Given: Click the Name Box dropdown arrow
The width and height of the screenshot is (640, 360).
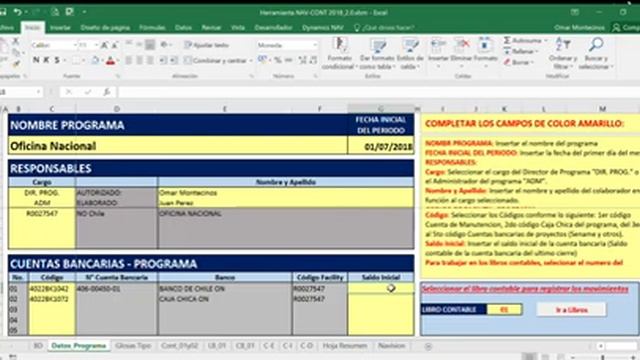Looking at the screenshot, I should click(x=38, y=92).
